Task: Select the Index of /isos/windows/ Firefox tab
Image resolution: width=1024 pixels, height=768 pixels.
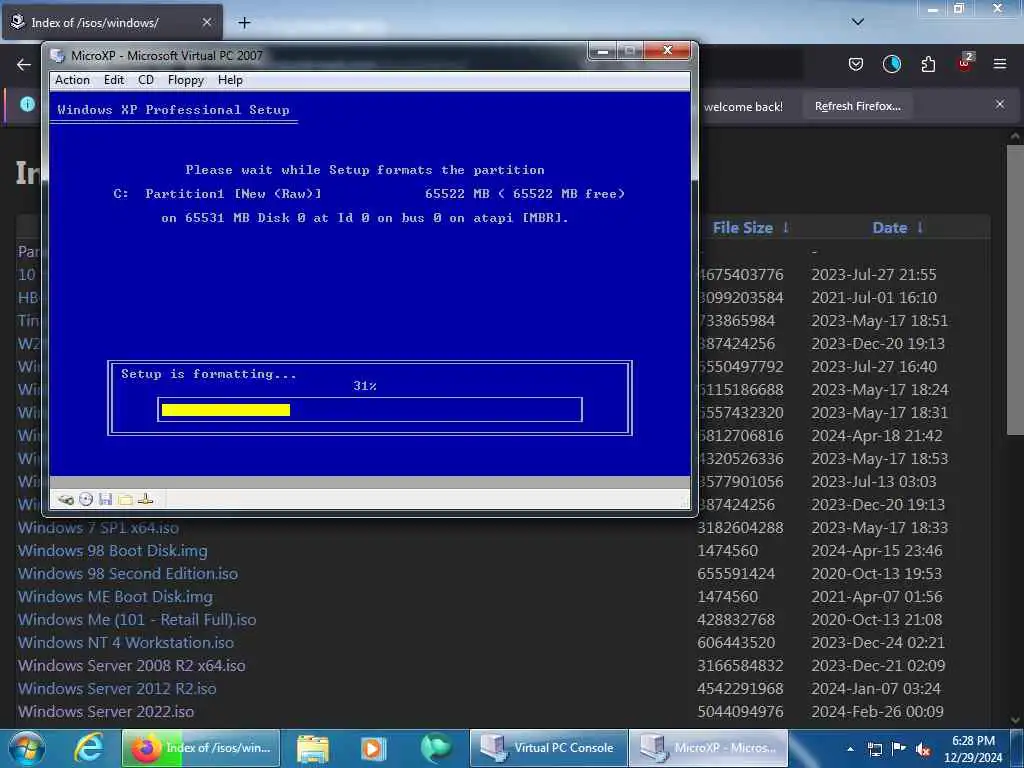Action: (112, 23)
